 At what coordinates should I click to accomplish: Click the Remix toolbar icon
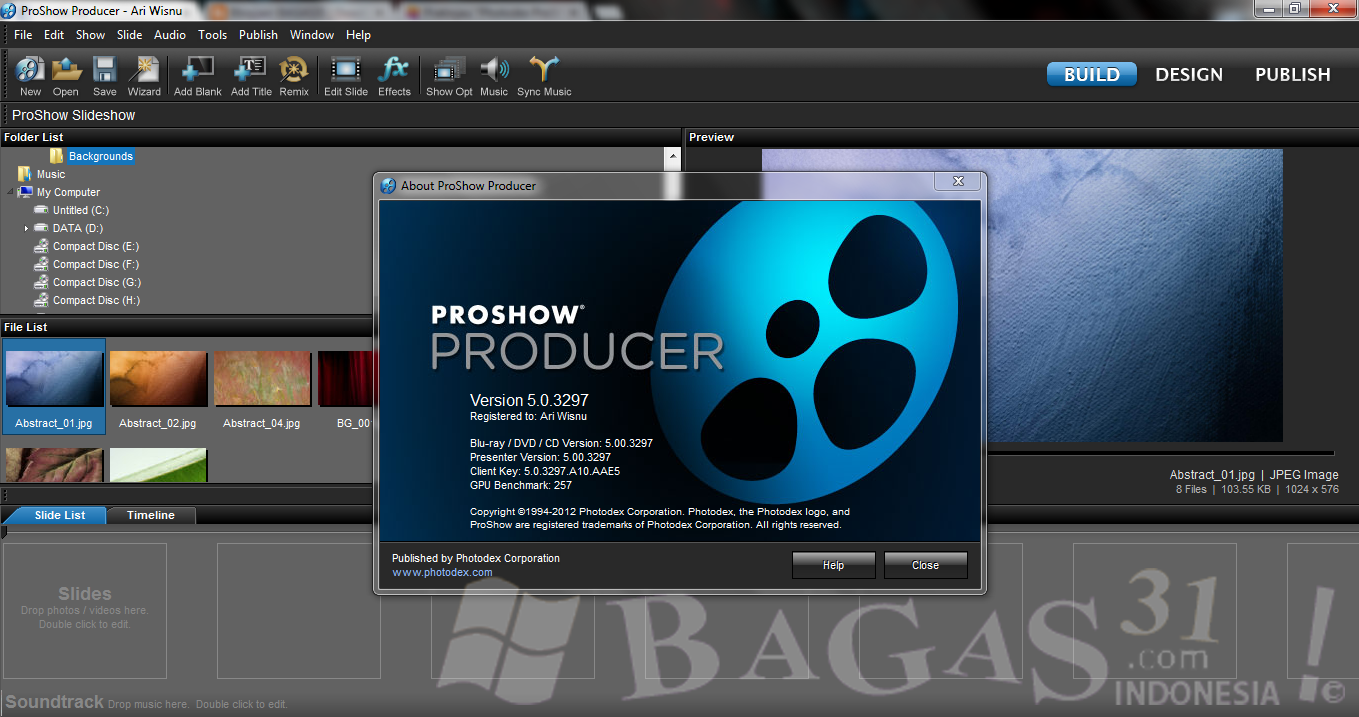coord(294,76)
